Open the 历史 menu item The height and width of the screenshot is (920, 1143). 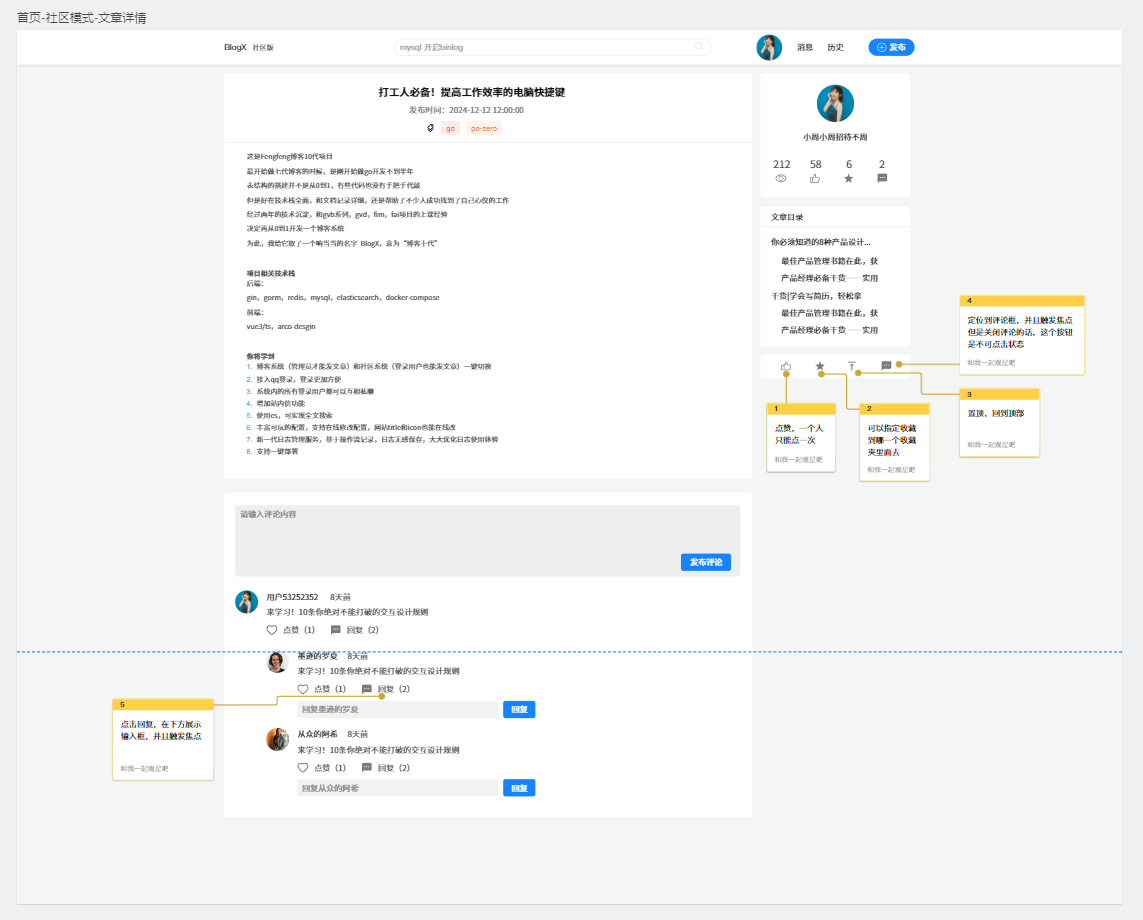click(x=835, y=47)
